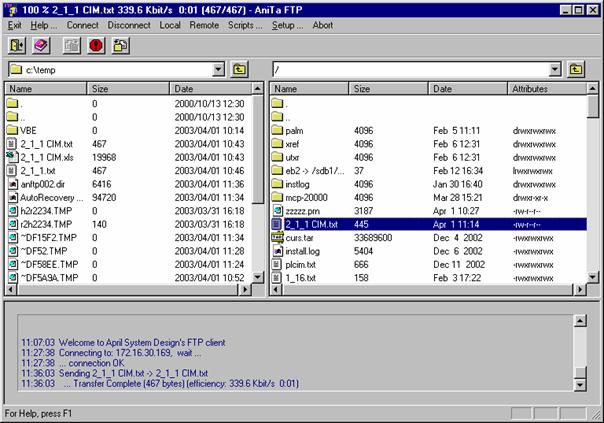Open the help book toolbar icon

(x=42, y=45)
